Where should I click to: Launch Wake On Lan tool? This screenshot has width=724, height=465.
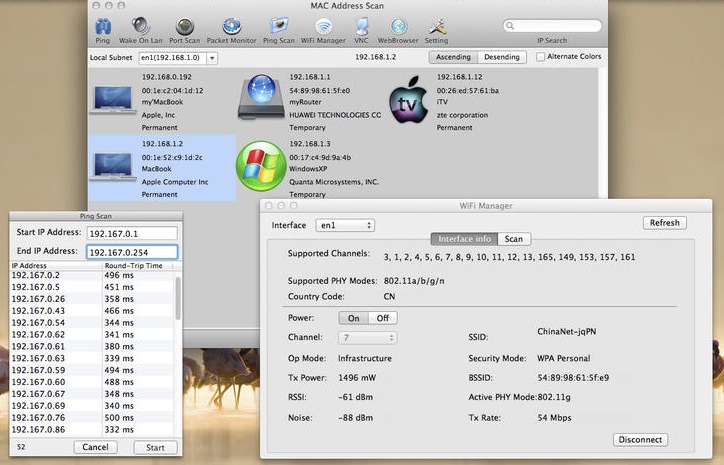(140, 30)
